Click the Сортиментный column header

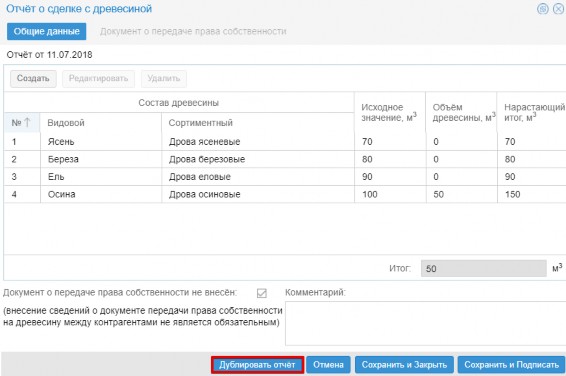(258, 123)
